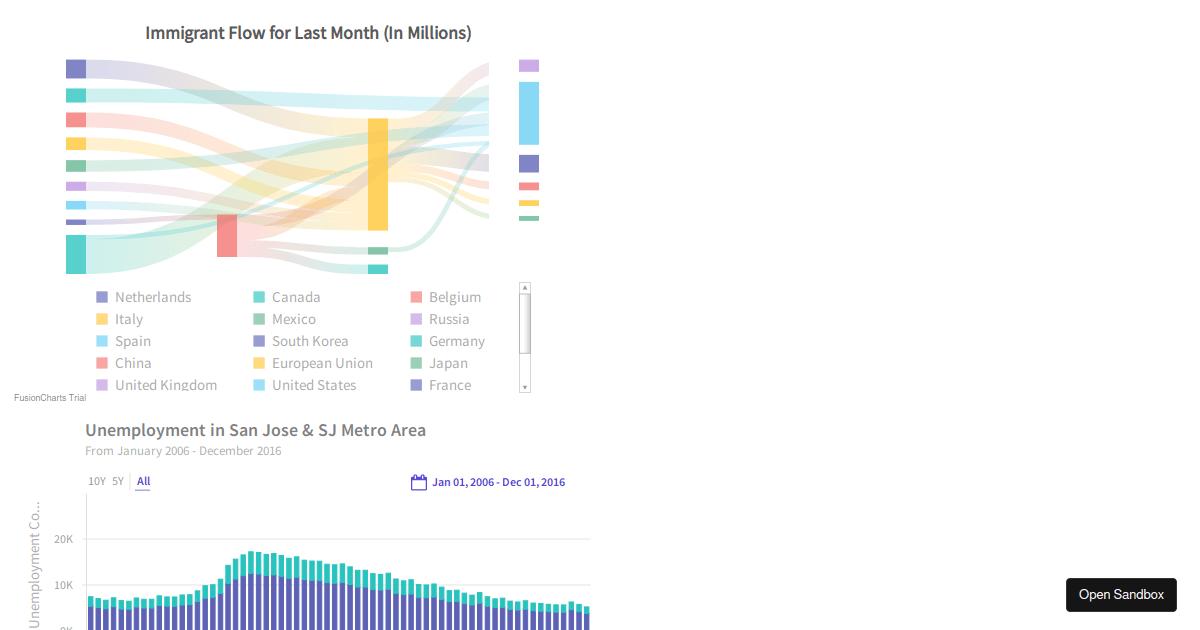Click the light blue Spain node on the right
Image resolution: width=1200 pixels, height=630 pixels.
(528, 113)
